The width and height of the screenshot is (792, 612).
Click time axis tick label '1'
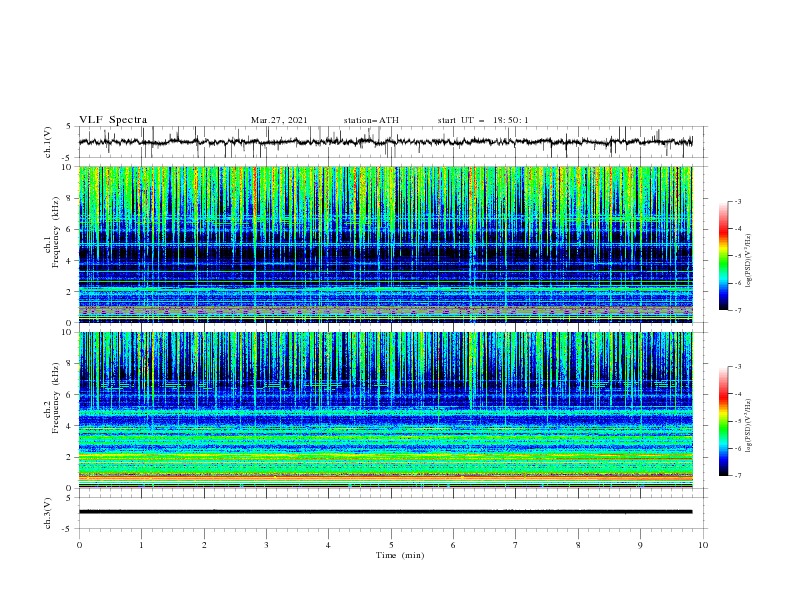(x=141, y=545)
